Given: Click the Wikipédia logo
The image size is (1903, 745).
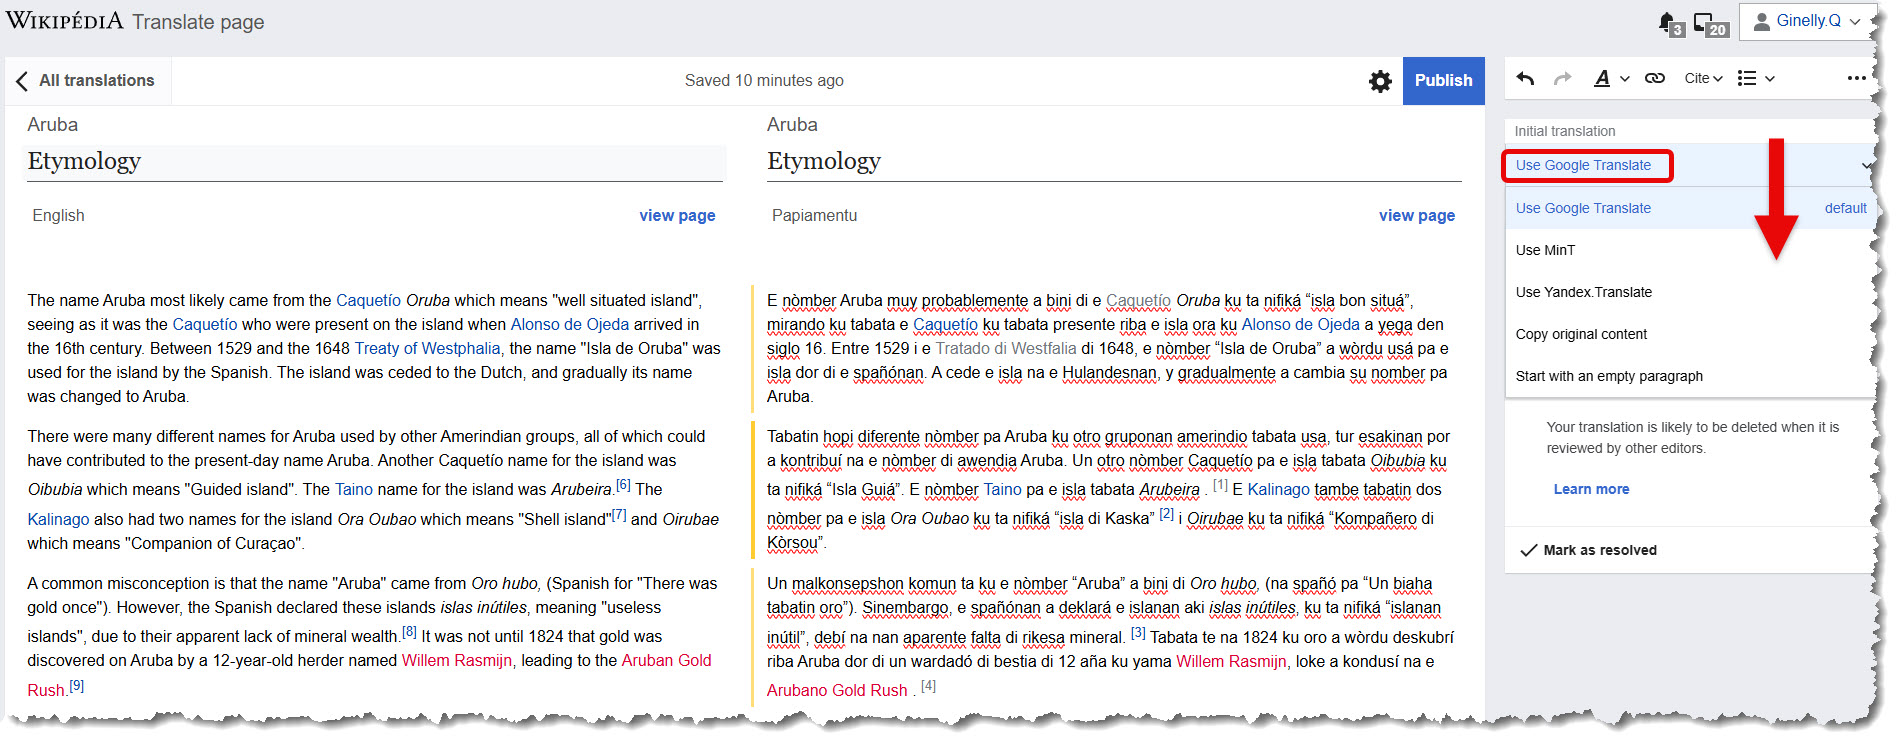Looking at the screenshot, I should (64, 21).
